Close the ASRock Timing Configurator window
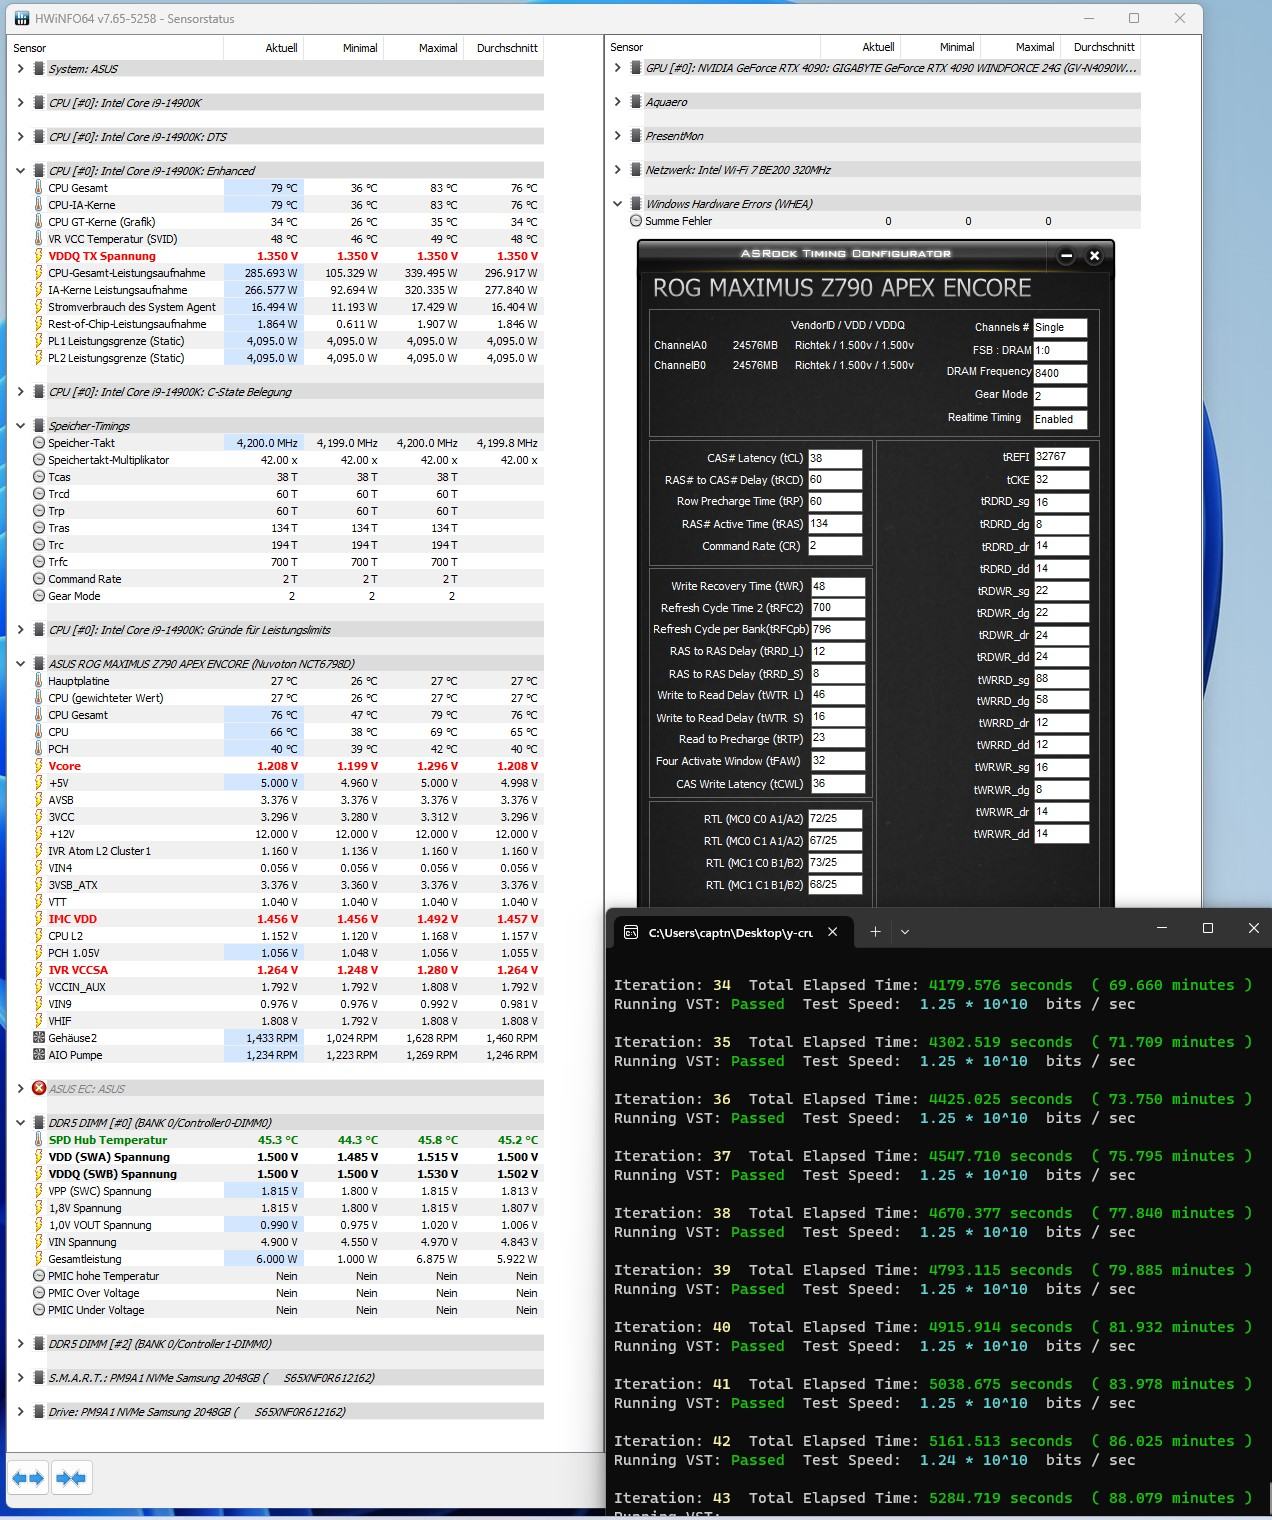The image size is (1272, 1520). tap(1094, 256)
